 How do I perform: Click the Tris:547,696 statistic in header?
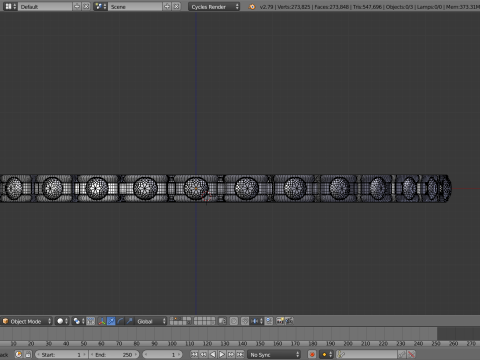coord(367,7)
